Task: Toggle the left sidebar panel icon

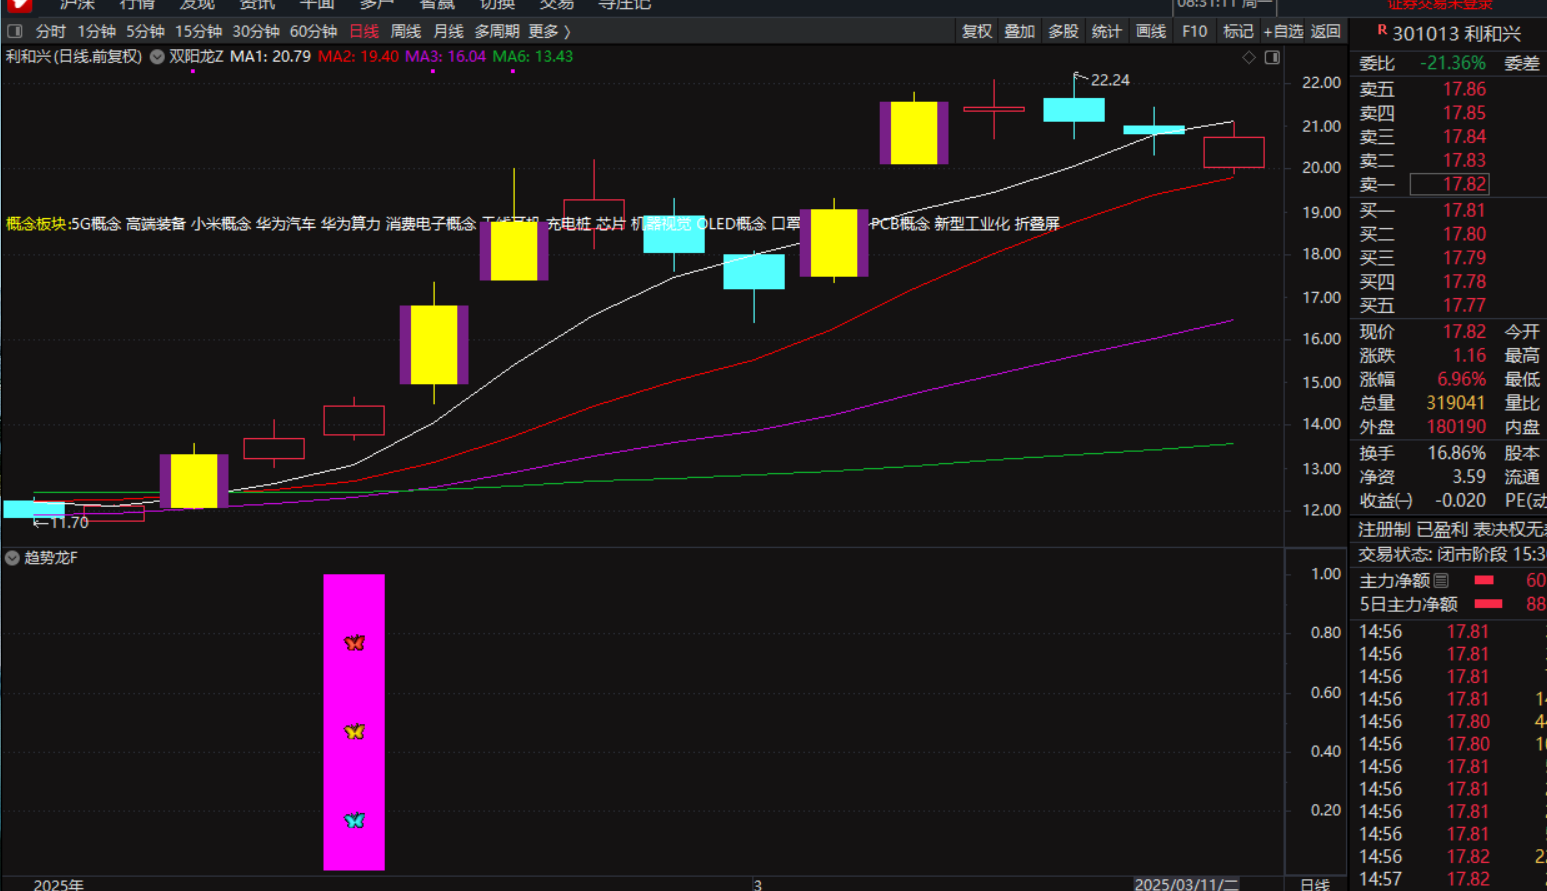Action: click(x=15, y=31)
